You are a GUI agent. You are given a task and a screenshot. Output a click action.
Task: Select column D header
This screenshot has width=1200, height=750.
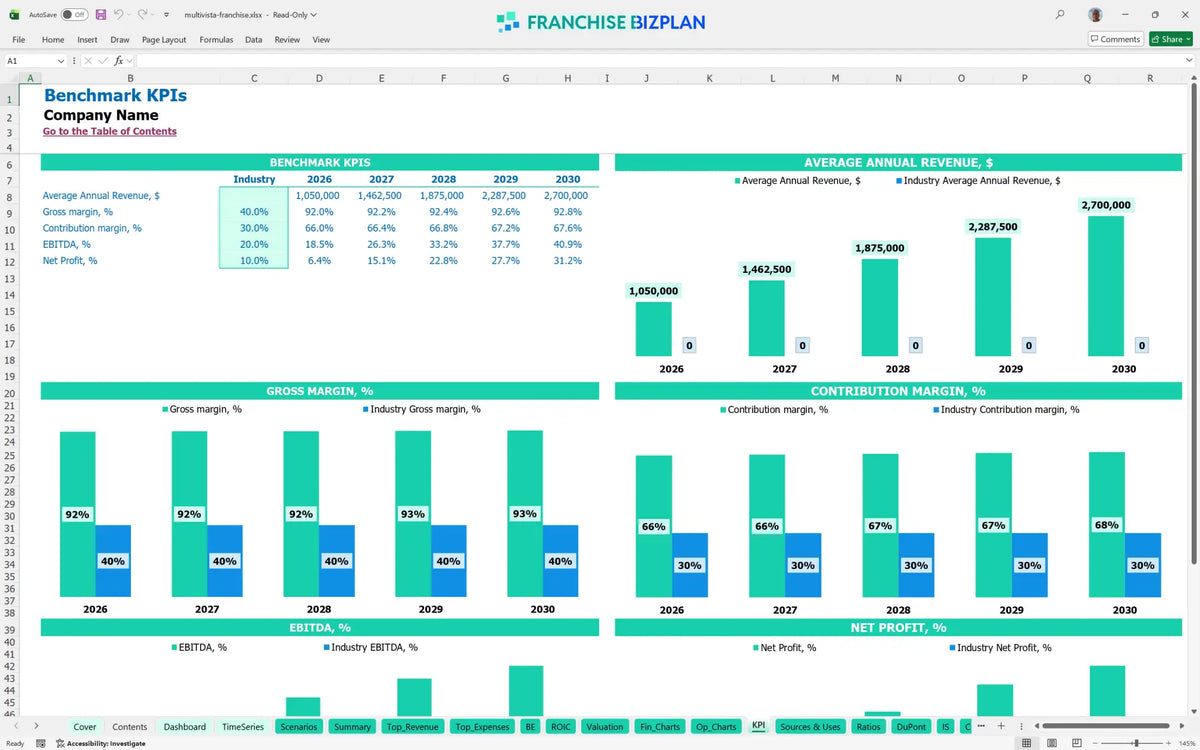tap(319, 78)
